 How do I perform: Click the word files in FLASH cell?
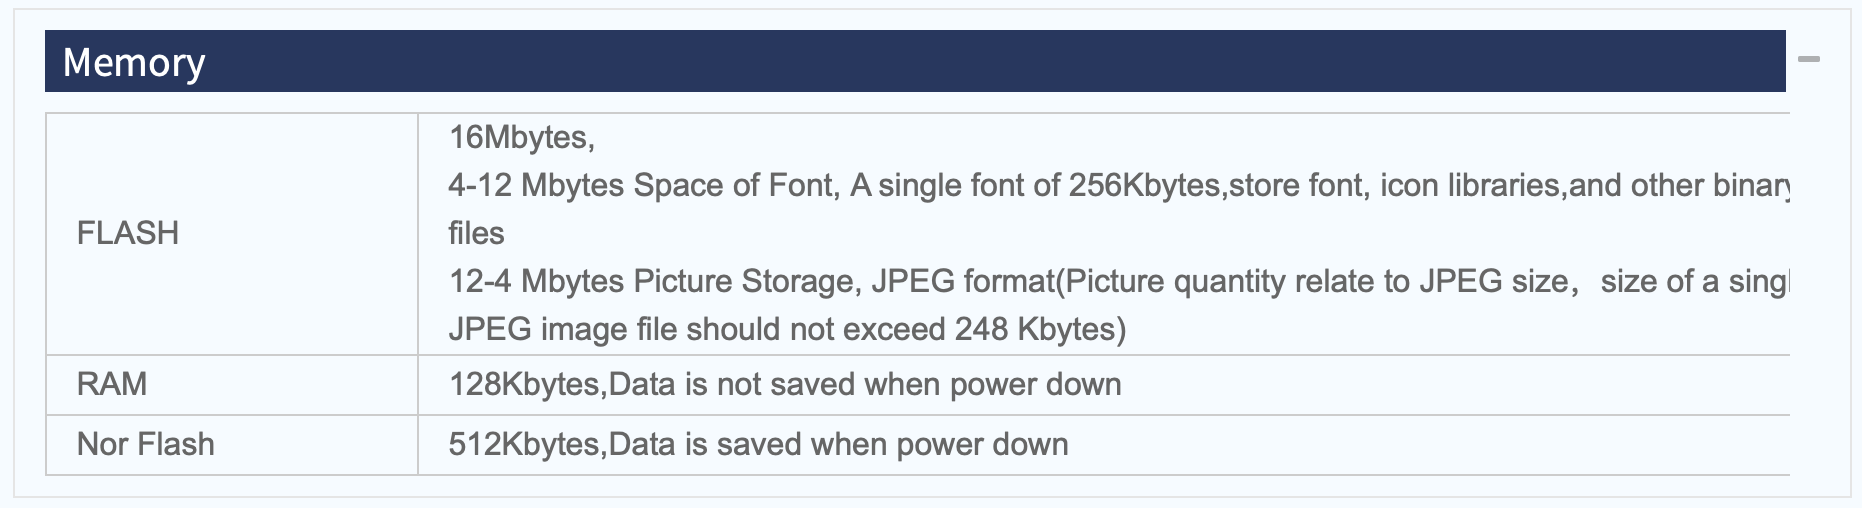tap(476, 233)
